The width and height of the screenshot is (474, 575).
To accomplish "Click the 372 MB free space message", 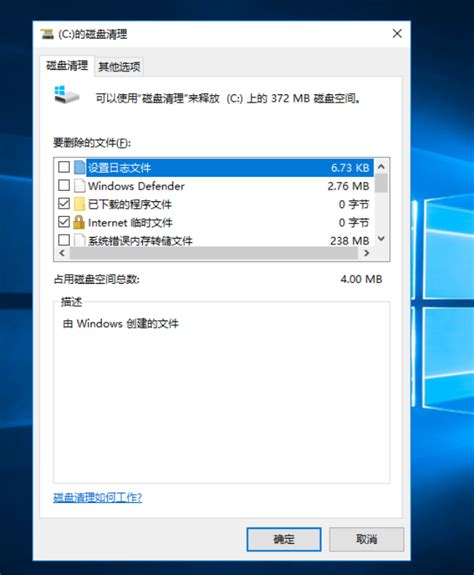I will [228, 98].
